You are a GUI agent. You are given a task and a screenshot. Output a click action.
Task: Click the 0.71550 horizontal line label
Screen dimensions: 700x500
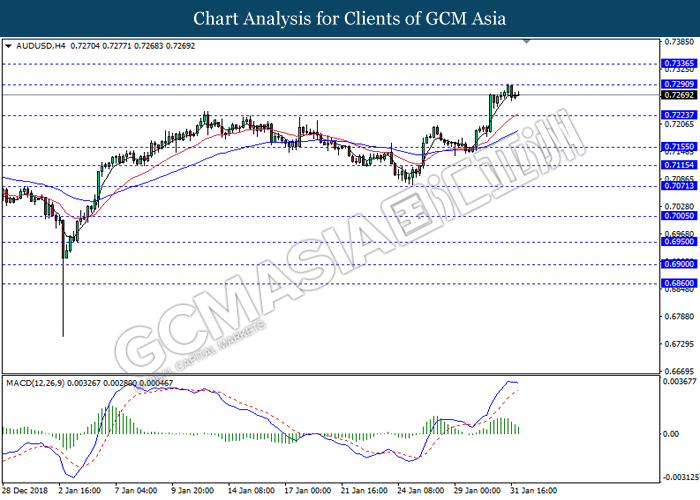pos(679,147)
